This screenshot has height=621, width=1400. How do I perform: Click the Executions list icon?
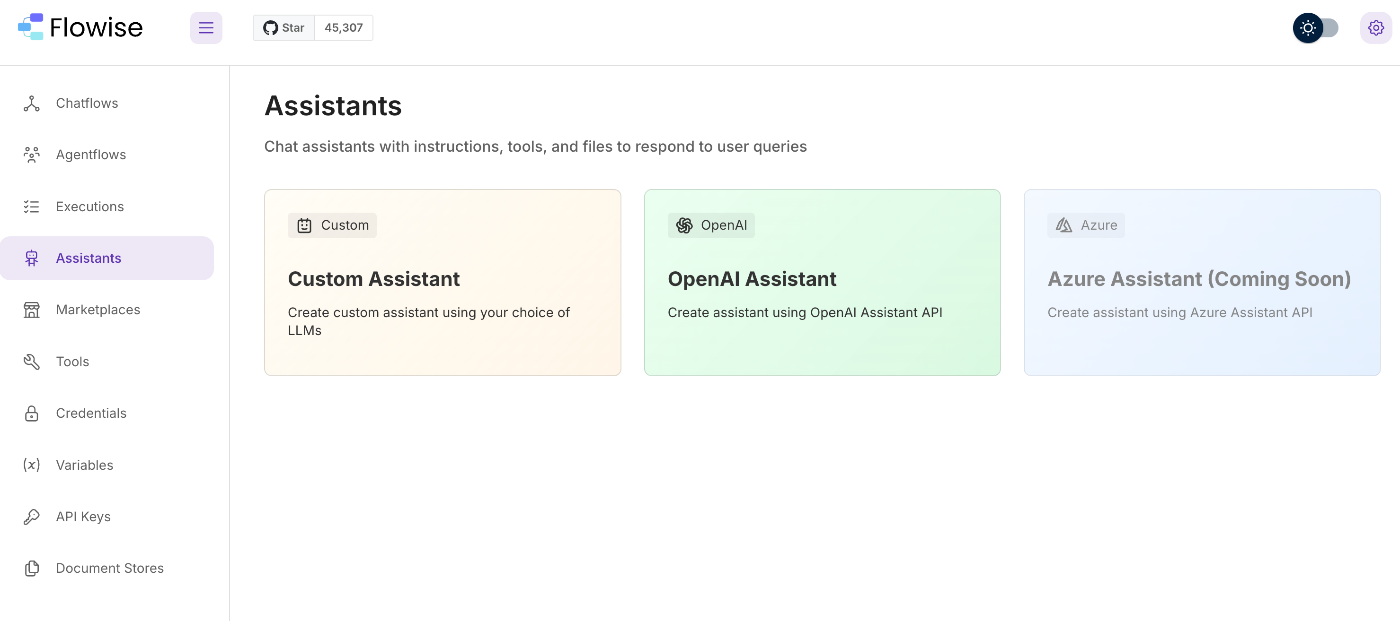pos(32,207)
